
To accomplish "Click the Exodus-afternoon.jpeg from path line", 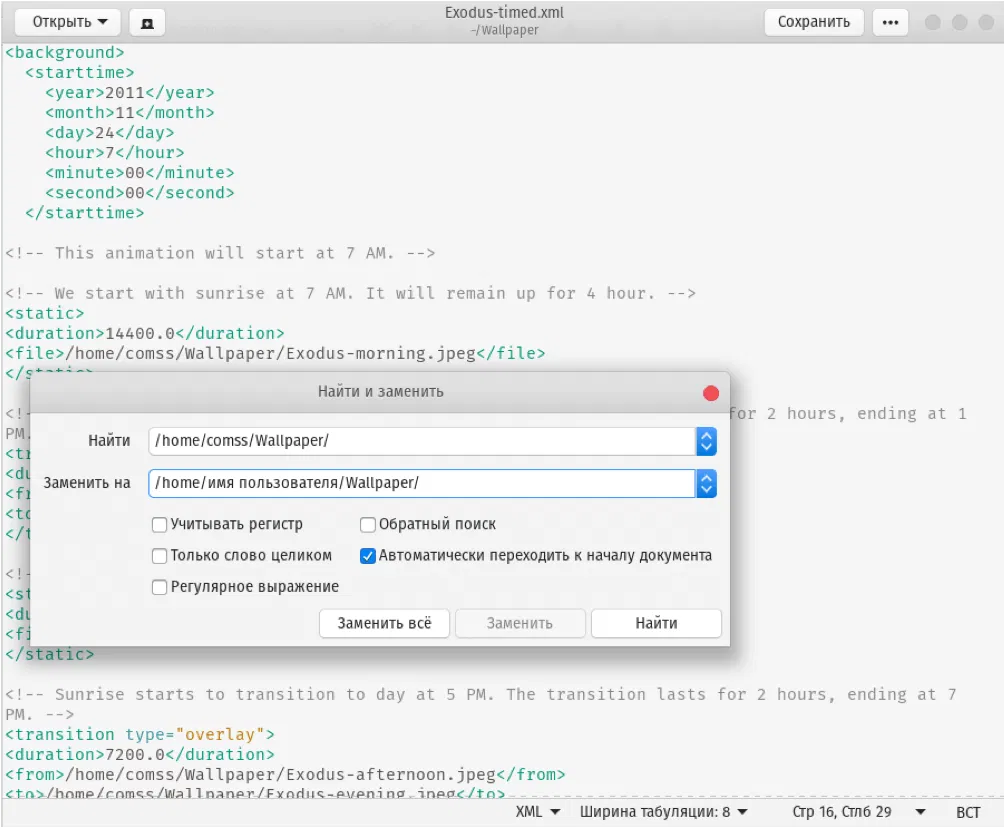I will tap(286, 775).
